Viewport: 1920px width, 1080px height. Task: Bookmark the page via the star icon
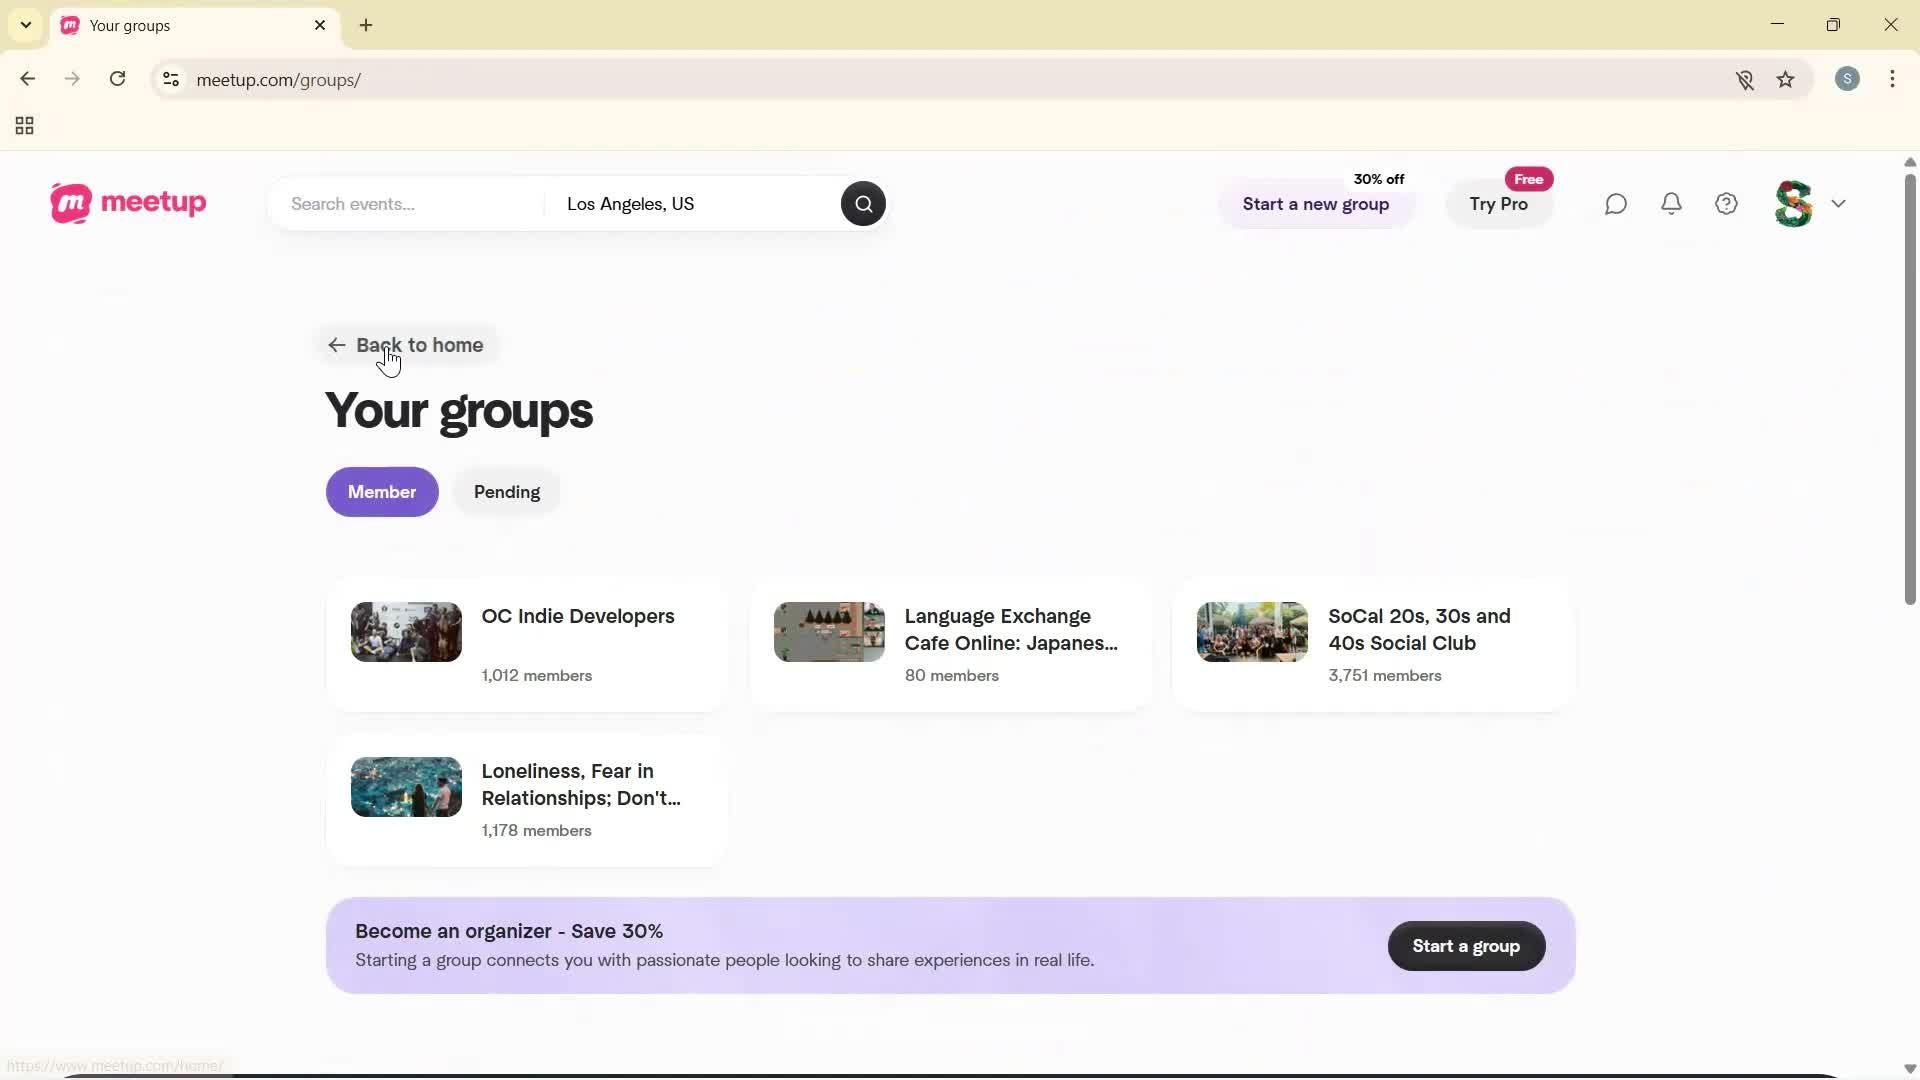(1786, 79)
